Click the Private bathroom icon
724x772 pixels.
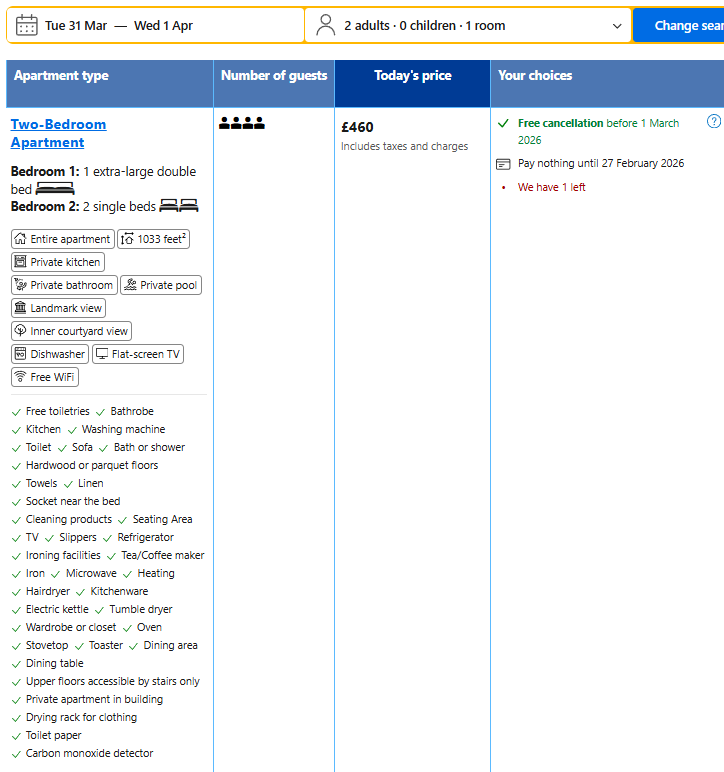[20, 285]
